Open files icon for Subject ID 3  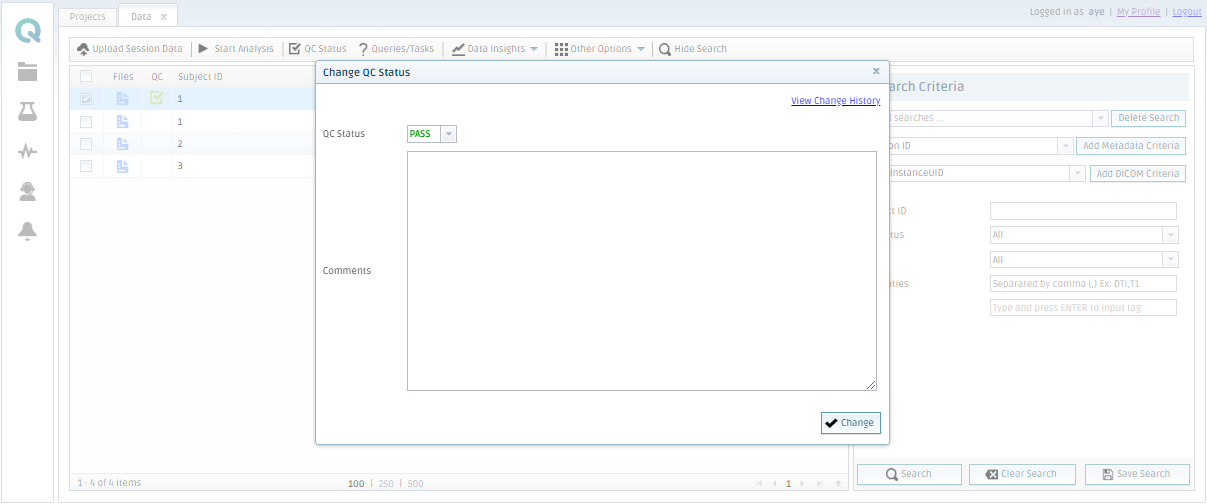[x=123, y=165]
